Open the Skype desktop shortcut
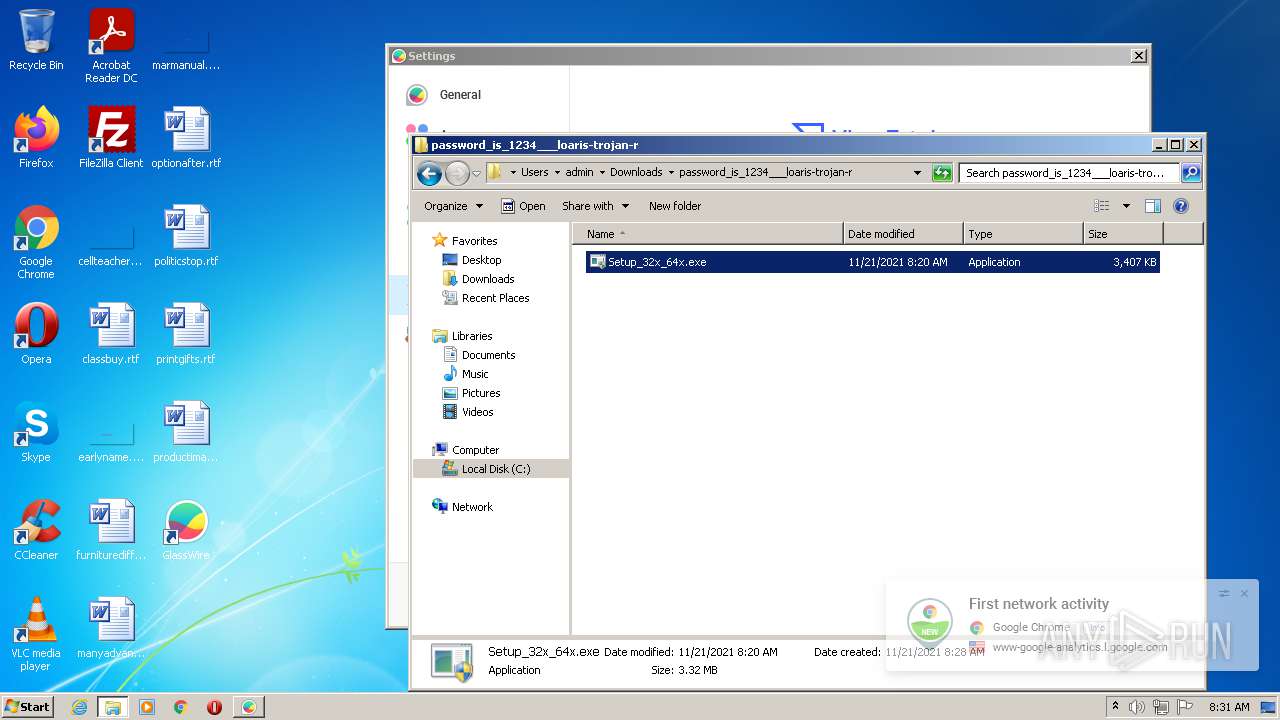Image resolution: width=1280 pixels, height=720 pixels. pyautogui.click(x=36, y=432)
